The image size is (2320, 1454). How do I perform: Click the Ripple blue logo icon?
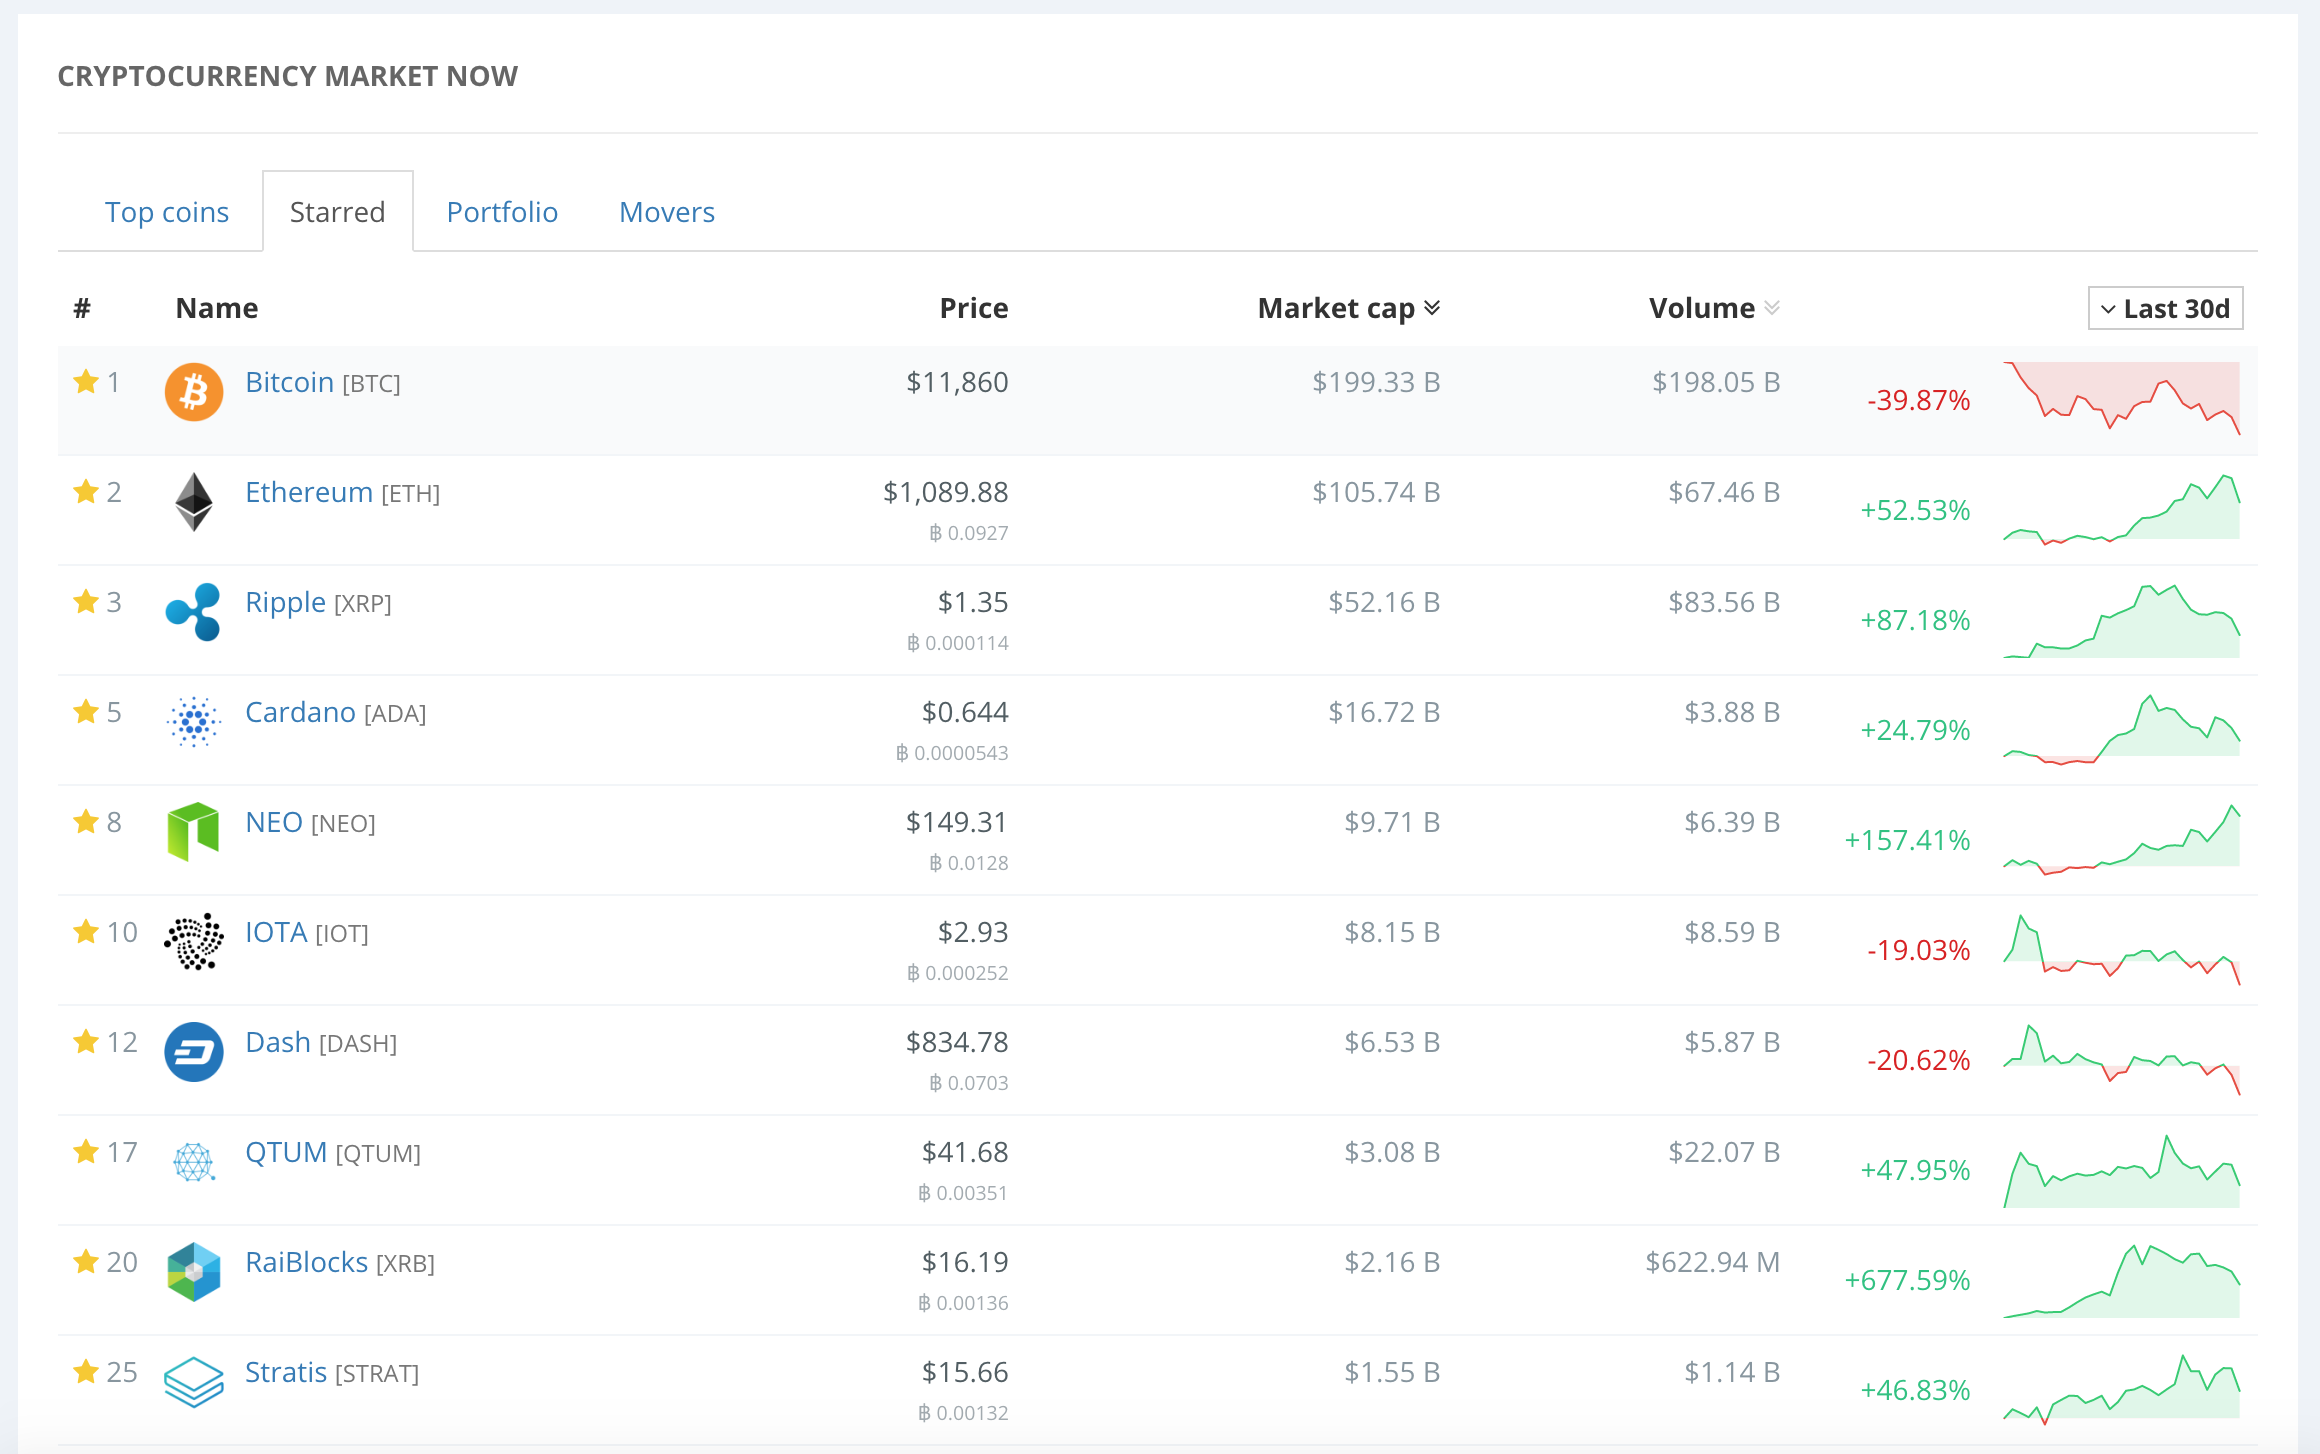pyautogui.click(x=193, y=612)
